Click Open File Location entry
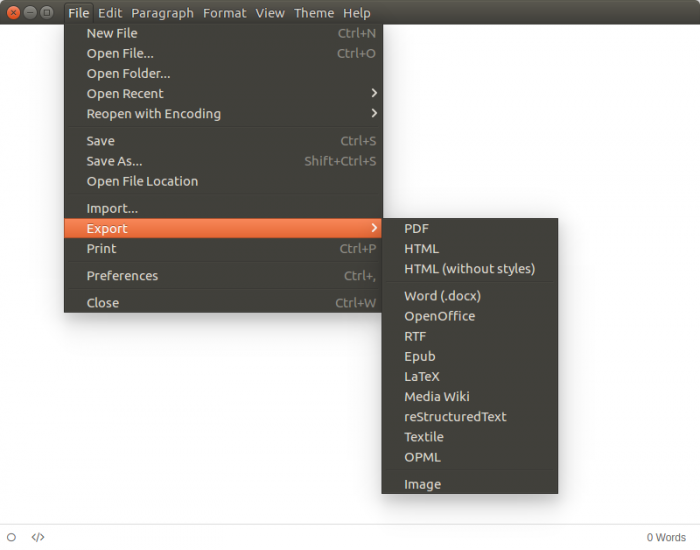 point(142,181)
